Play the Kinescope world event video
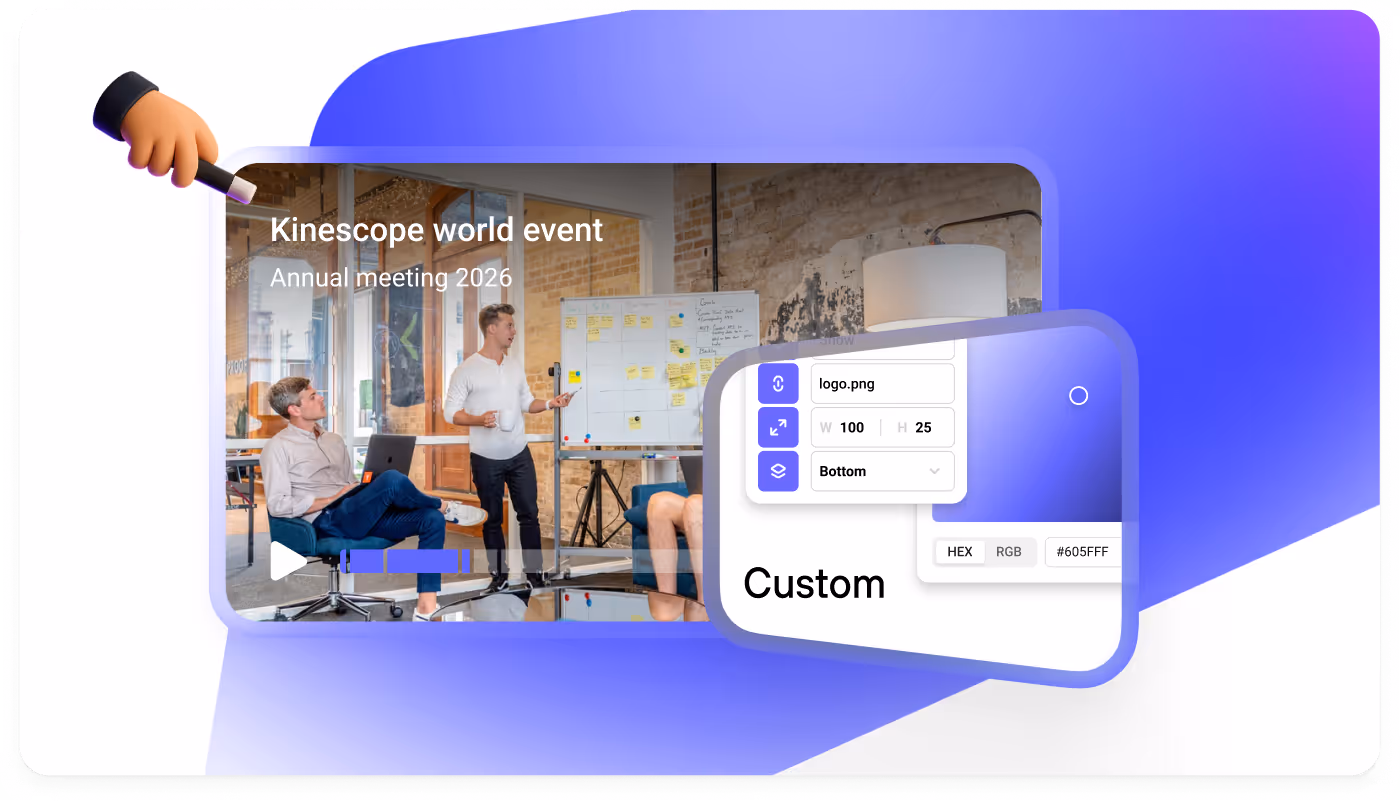The width and height of the screenshot is (1400, 805). coord(288,561)
